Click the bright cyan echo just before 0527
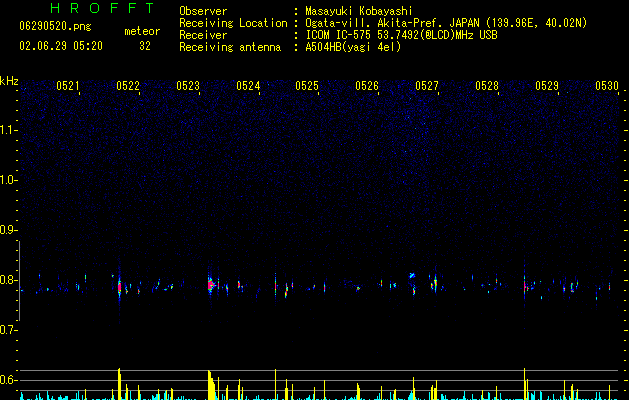 (x=412, y=276)
